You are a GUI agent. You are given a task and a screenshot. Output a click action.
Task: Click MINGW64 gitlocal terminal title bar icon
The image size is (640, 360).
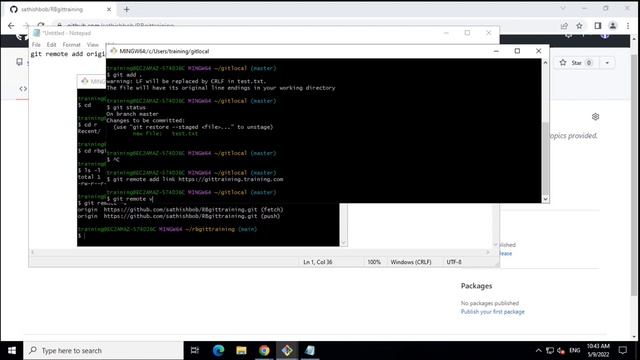[x=114, y=51]
